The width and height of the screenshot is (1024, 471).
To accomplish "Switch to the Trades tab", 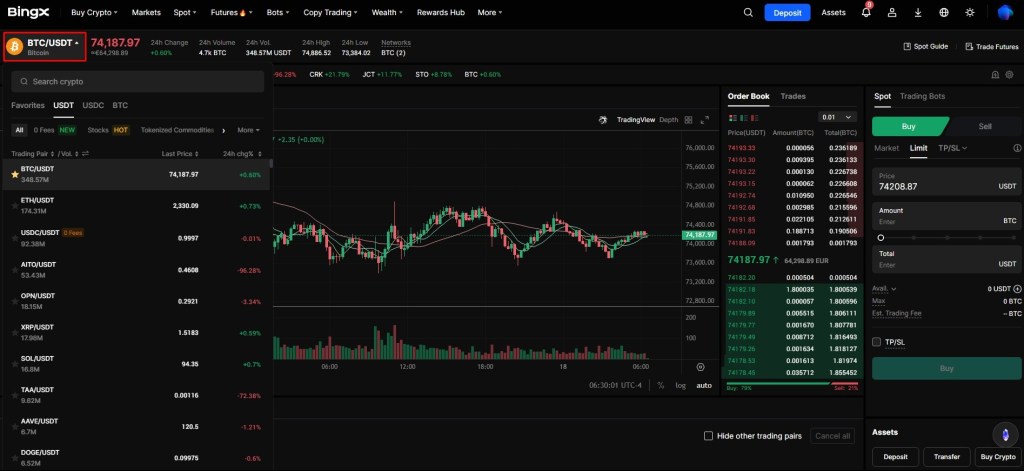I will (793, 96).
